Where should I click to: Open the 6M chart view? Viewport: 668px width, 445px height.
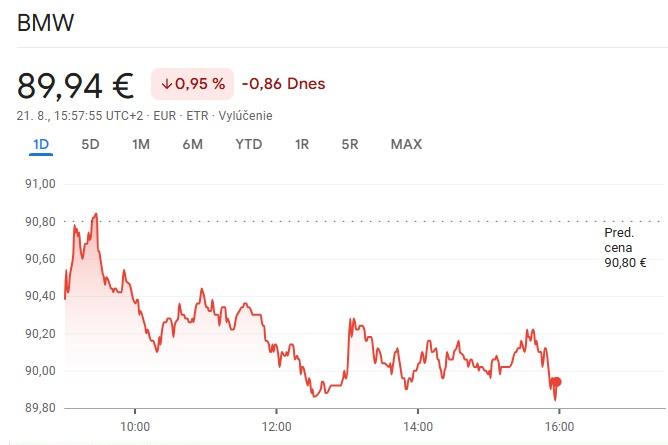click(x=193, y=144)
